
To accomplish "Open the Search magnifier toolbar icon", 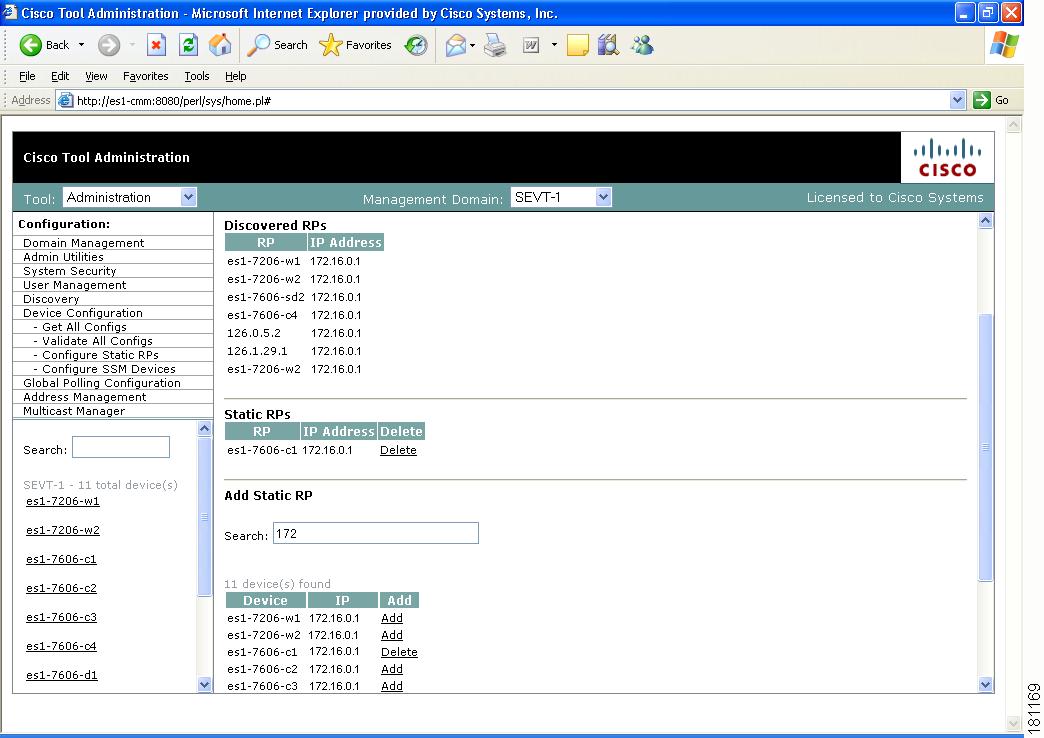I will 258,45.
